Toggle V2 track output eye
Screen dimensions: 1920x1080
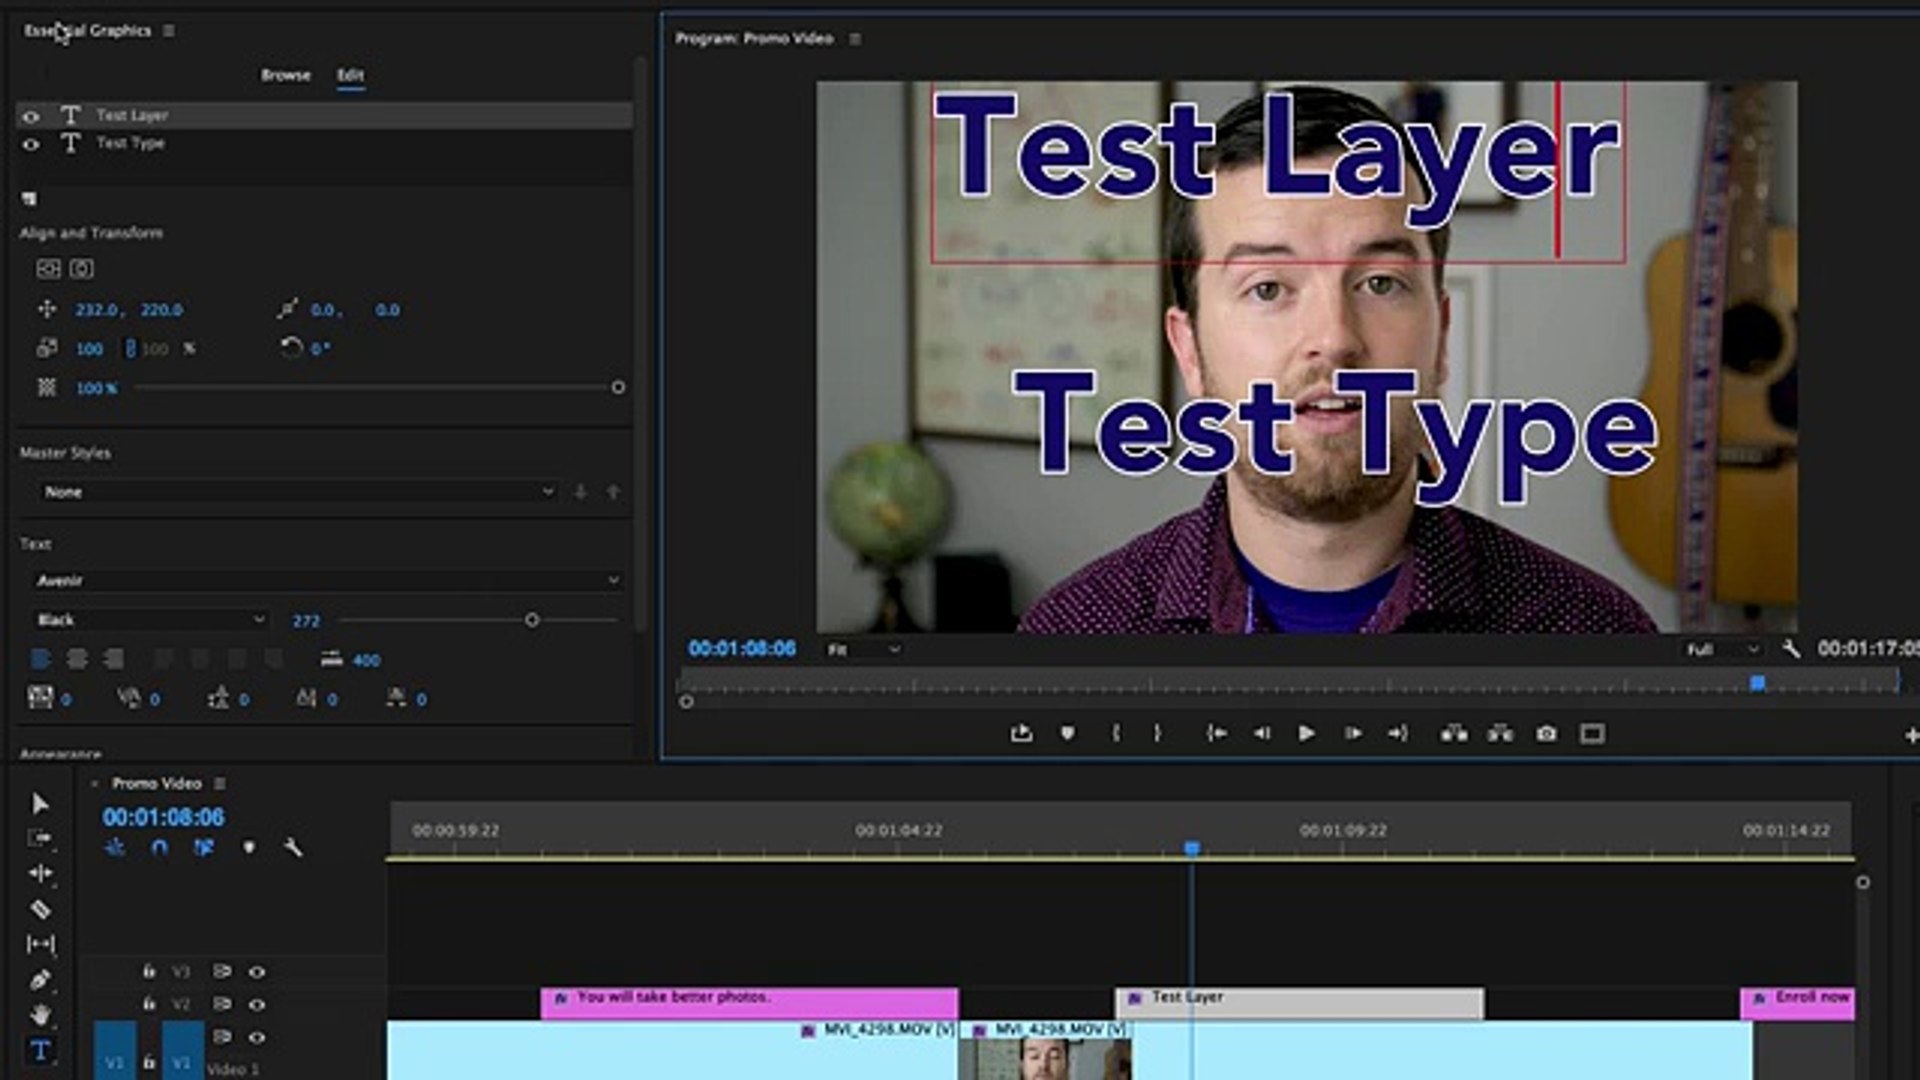[257, 1004]
